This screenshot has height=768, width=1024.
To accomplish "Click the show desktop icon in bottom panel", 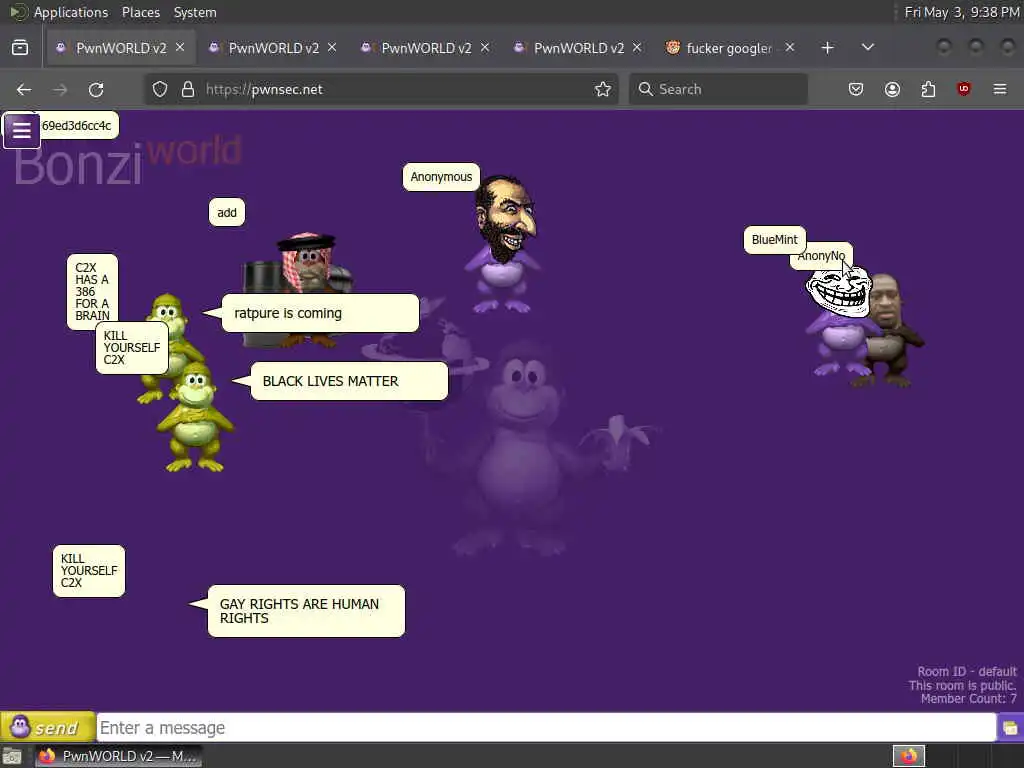I will click(12, 756).
